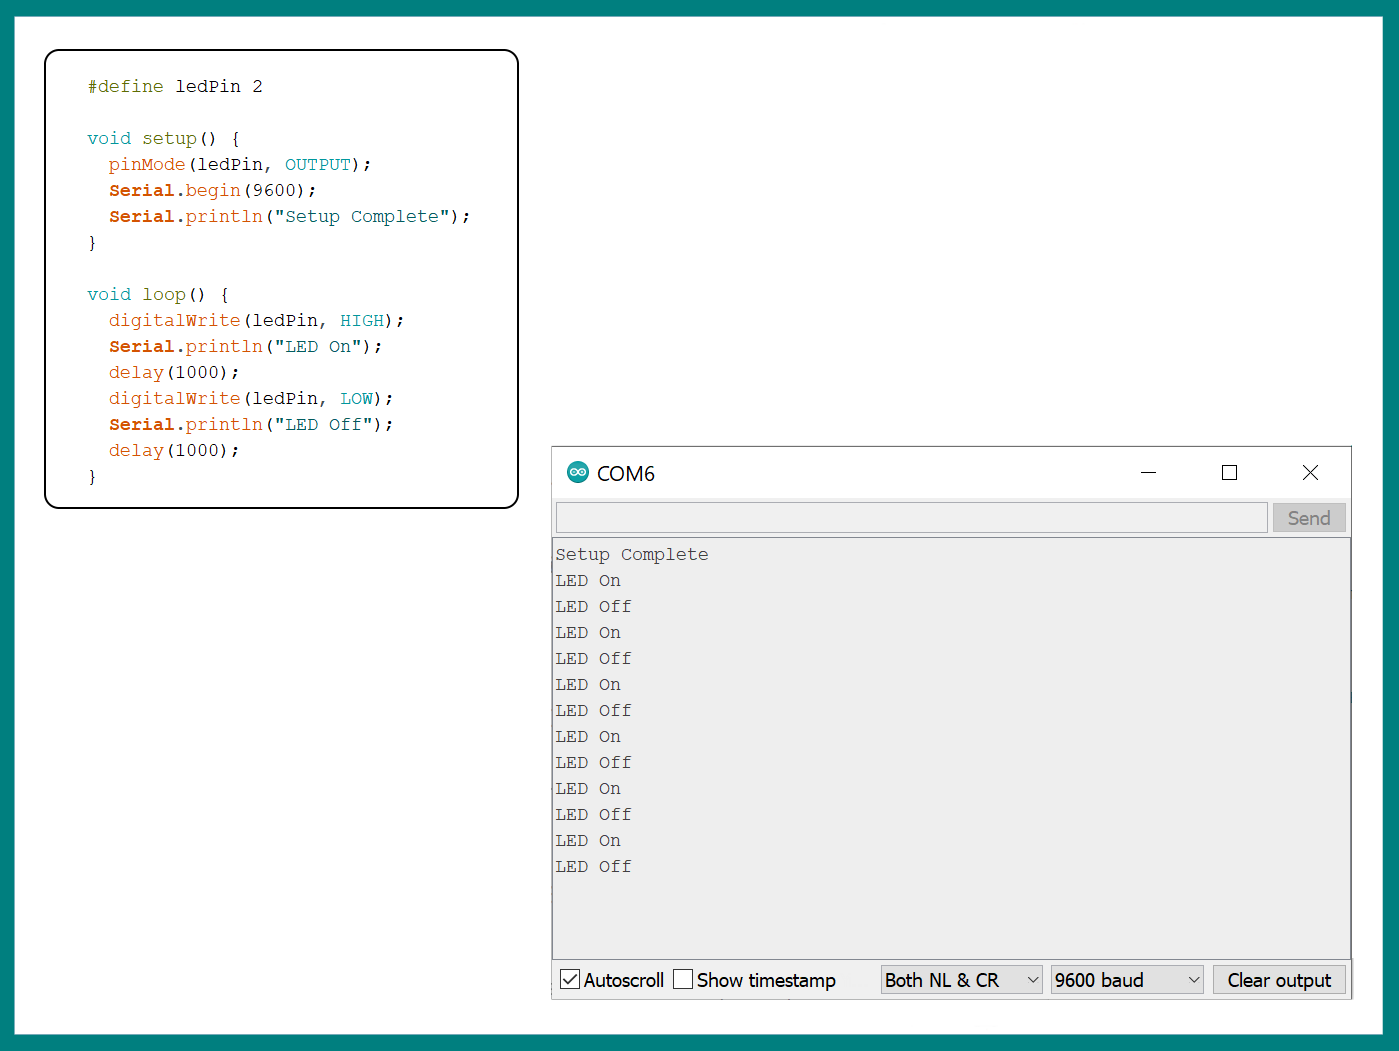Click the "#define ledPin 2" code line

(175, 87)
